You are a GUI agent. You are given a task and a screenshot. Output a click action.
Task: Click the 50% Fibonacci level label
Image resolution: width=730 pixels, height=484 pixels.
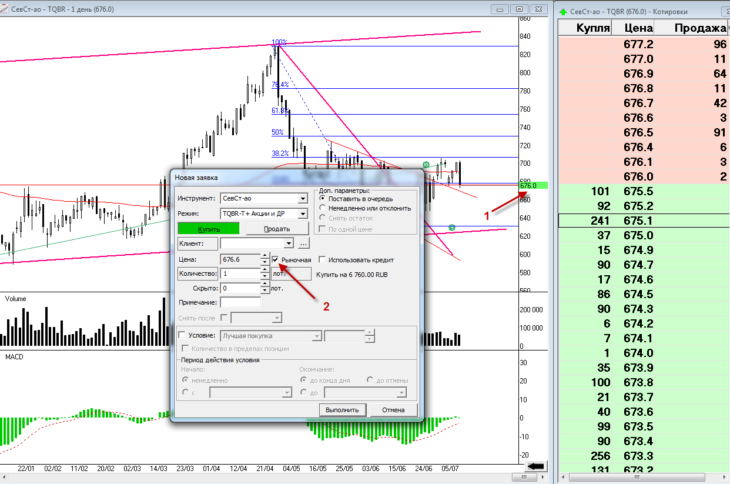coord(277,132)
